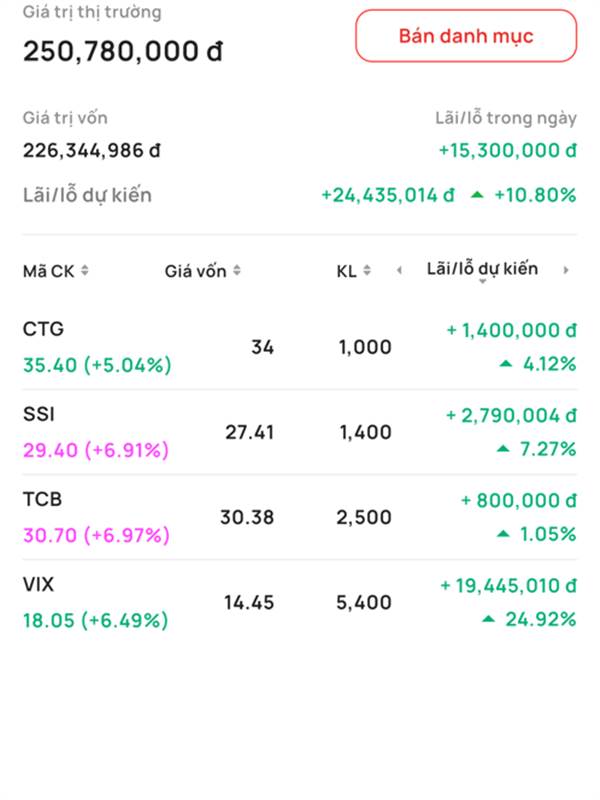Tap the +15,300,000 đ daily profit figure
This screenshot has width=600, height=800.
click(507, 150)
